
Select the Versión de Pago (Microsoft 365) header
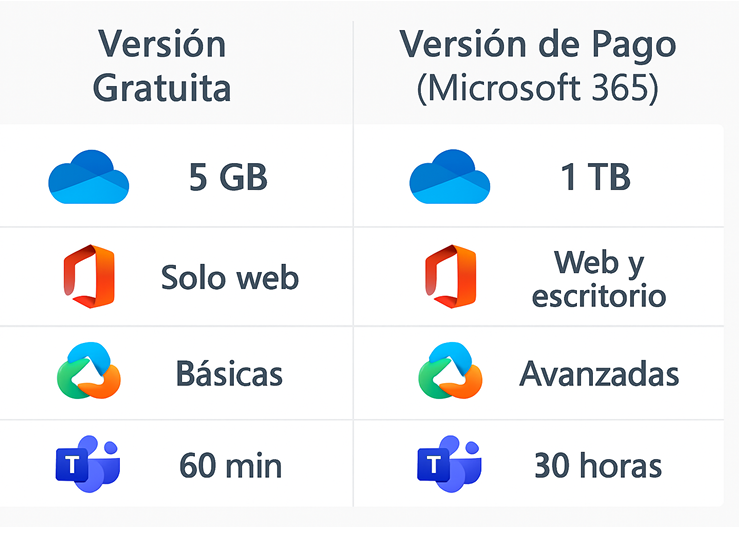[x=538, y=66]
